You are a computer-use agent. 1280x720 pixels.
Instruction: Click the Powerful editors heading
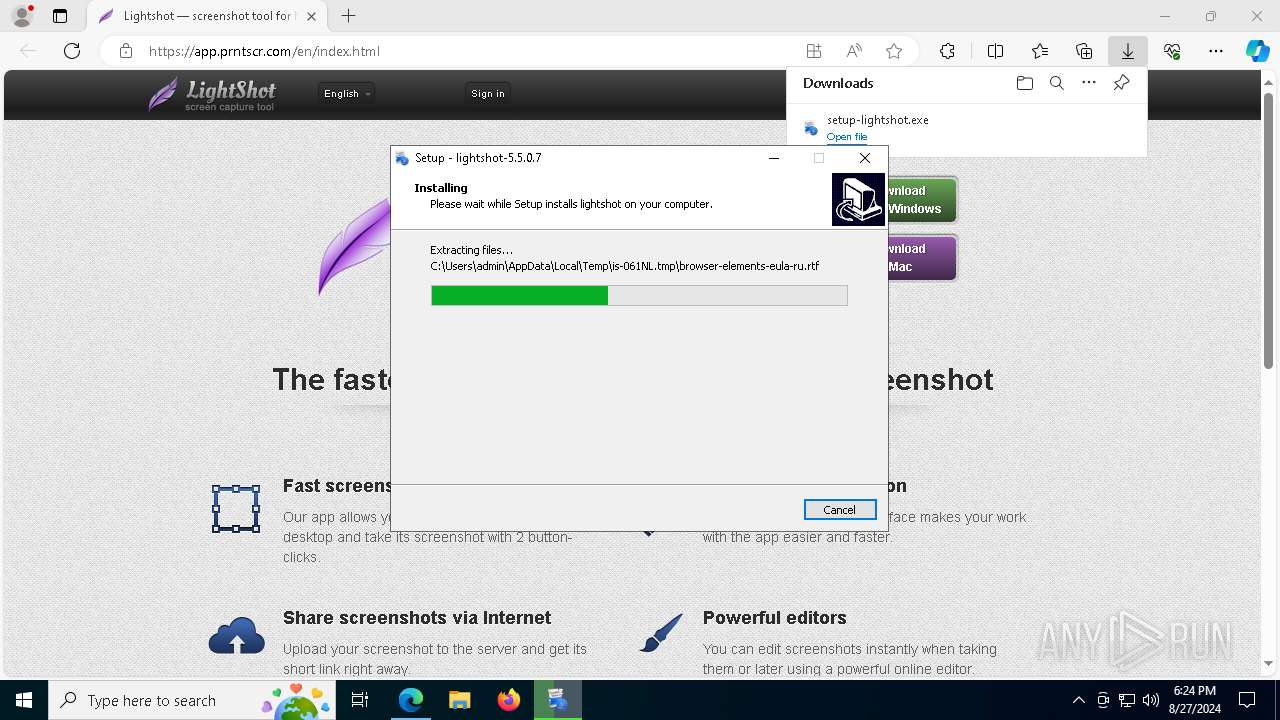click(775, 618)
